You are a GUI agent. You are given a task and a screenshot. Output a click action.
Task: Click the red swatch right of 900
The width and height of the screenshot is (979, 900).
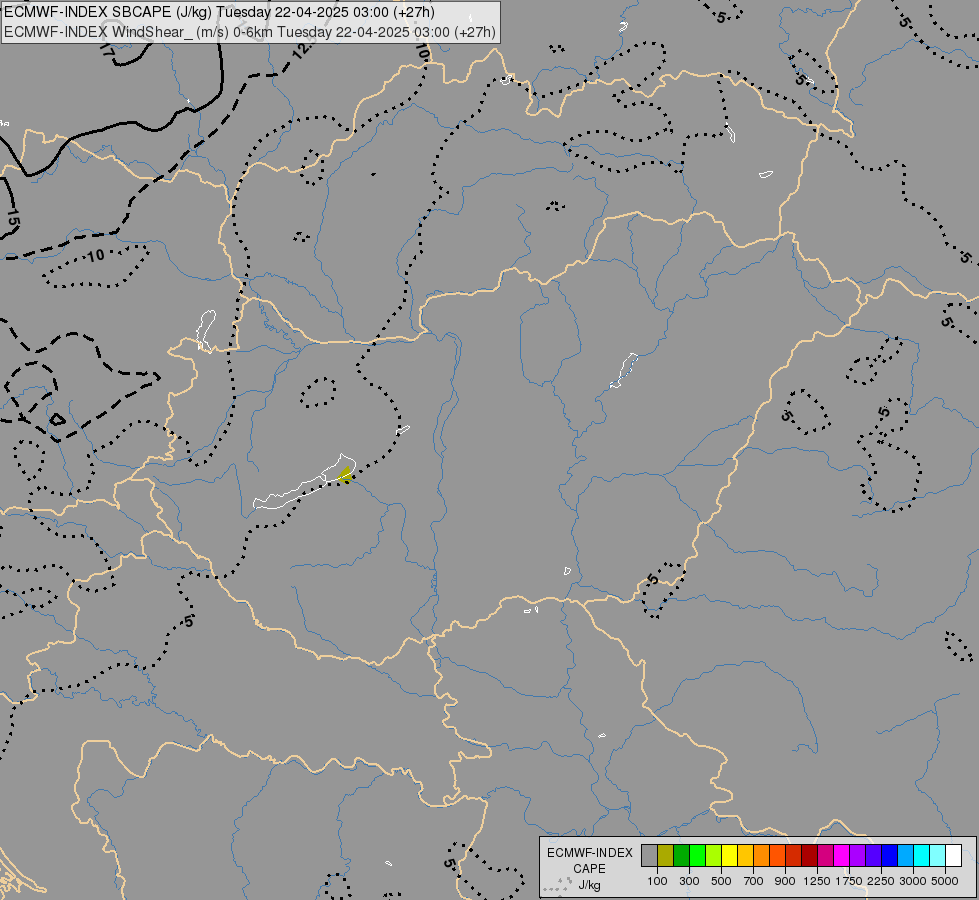[793, 856]
